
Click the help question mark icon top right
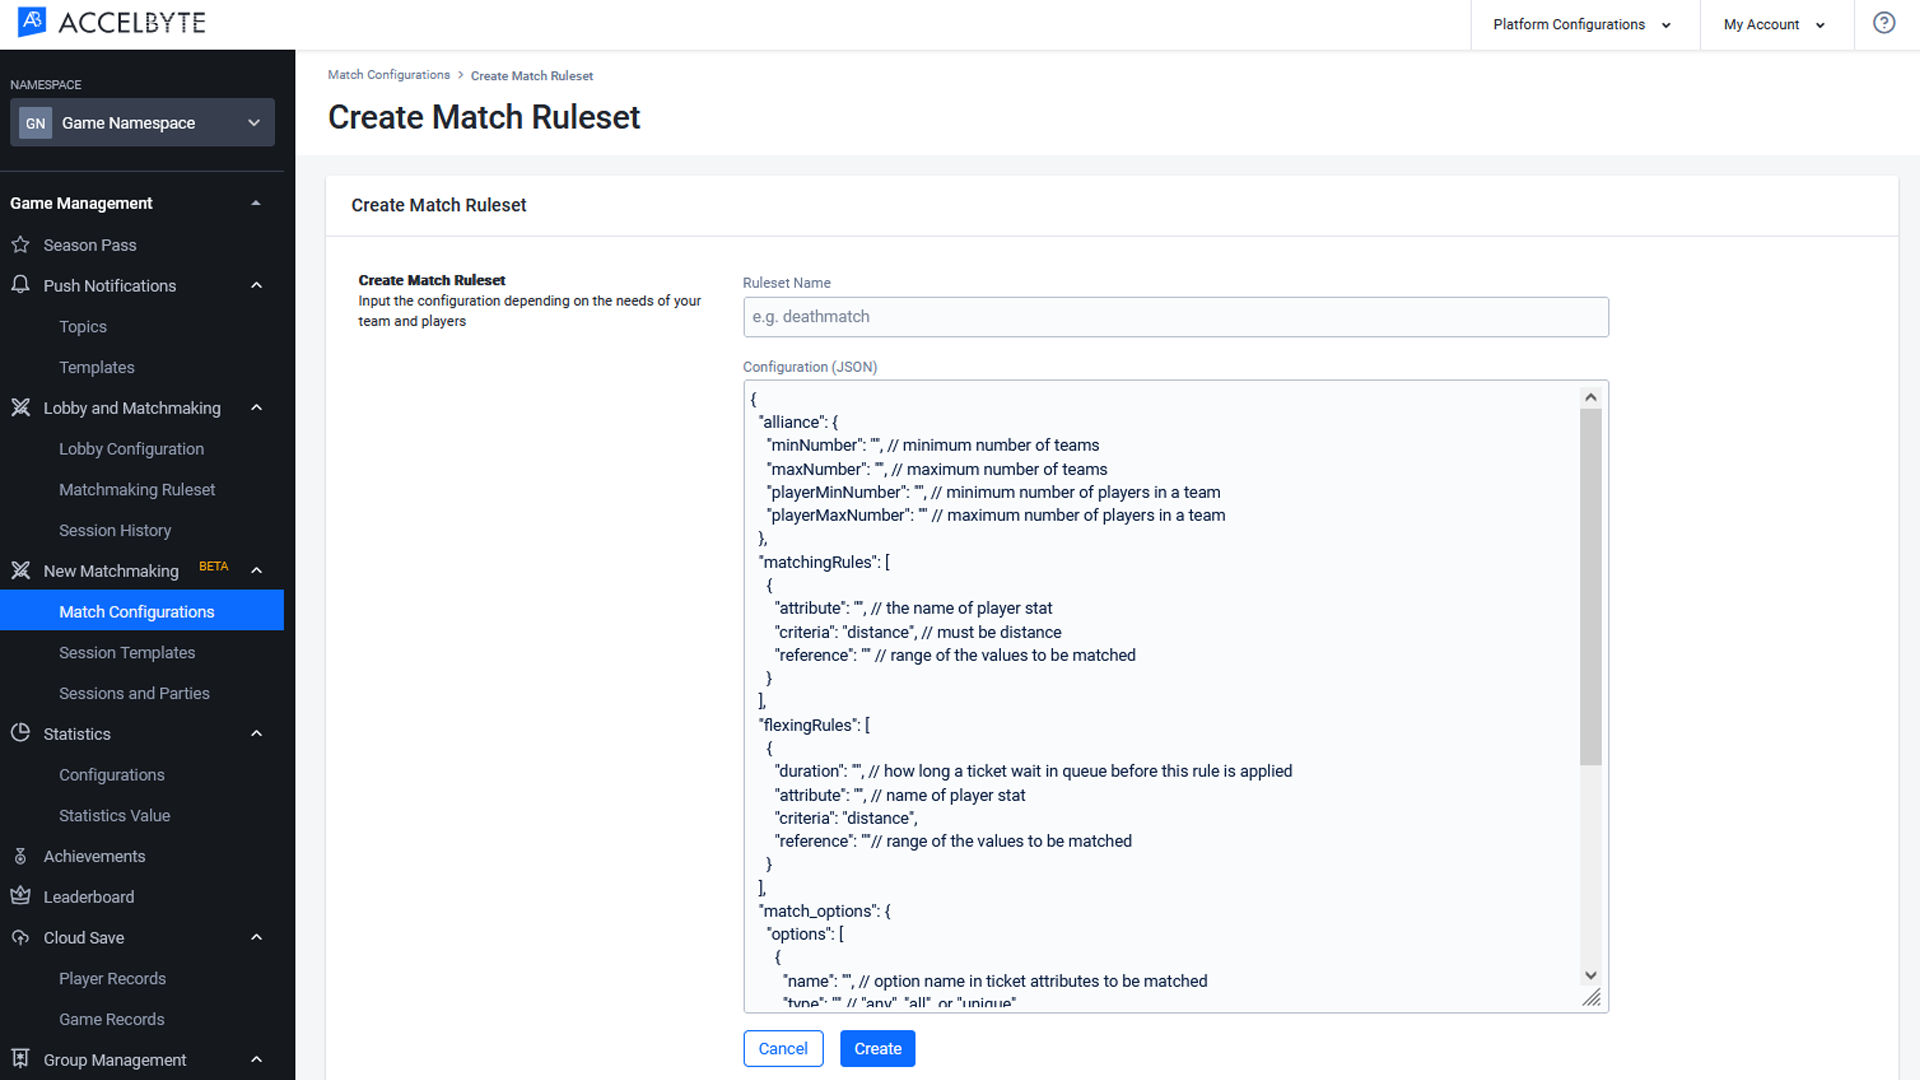tap(1884, 22)
